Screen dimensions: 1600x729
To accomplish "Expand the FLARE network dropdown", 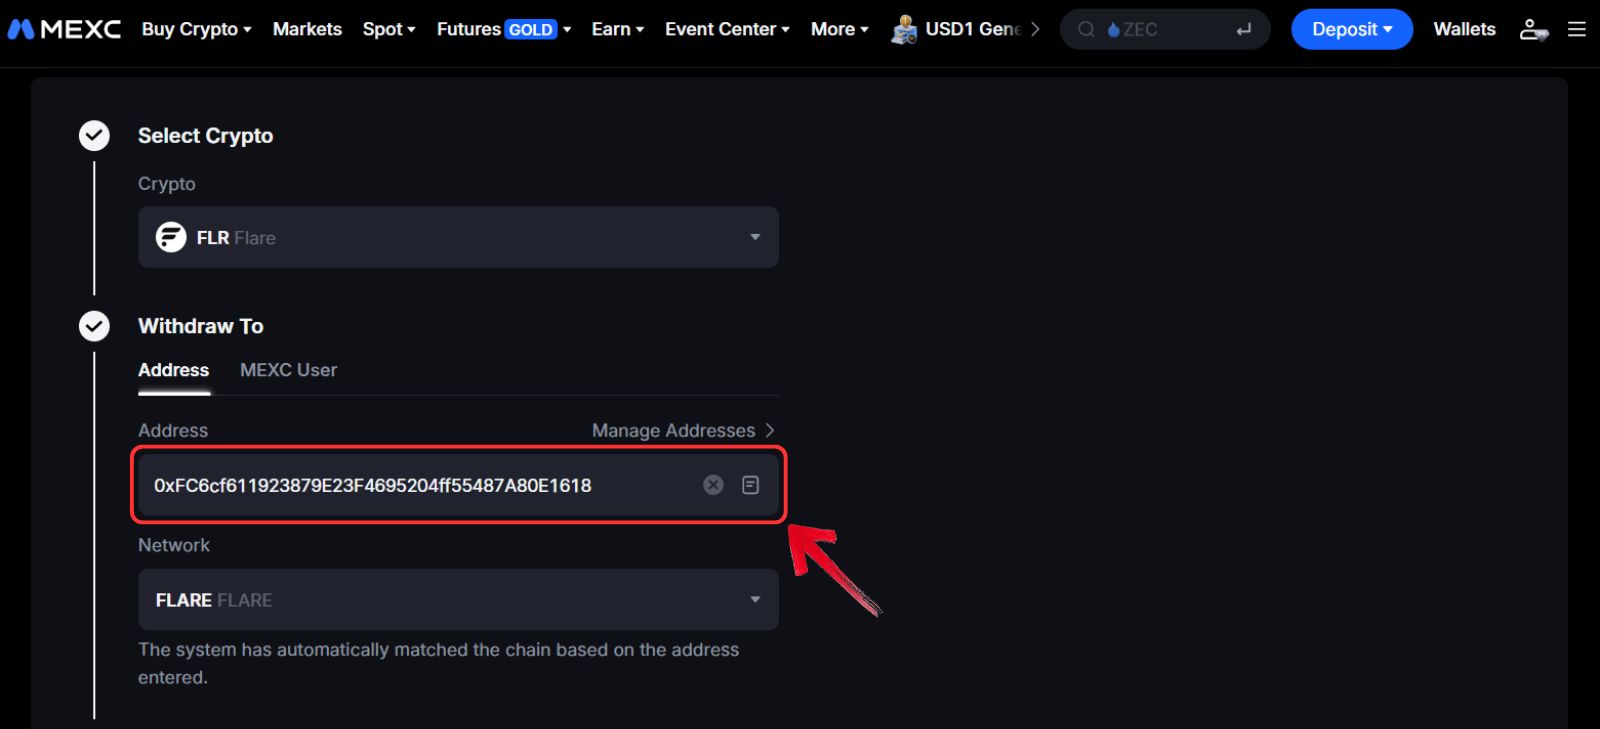I will (x=755, y=599).
